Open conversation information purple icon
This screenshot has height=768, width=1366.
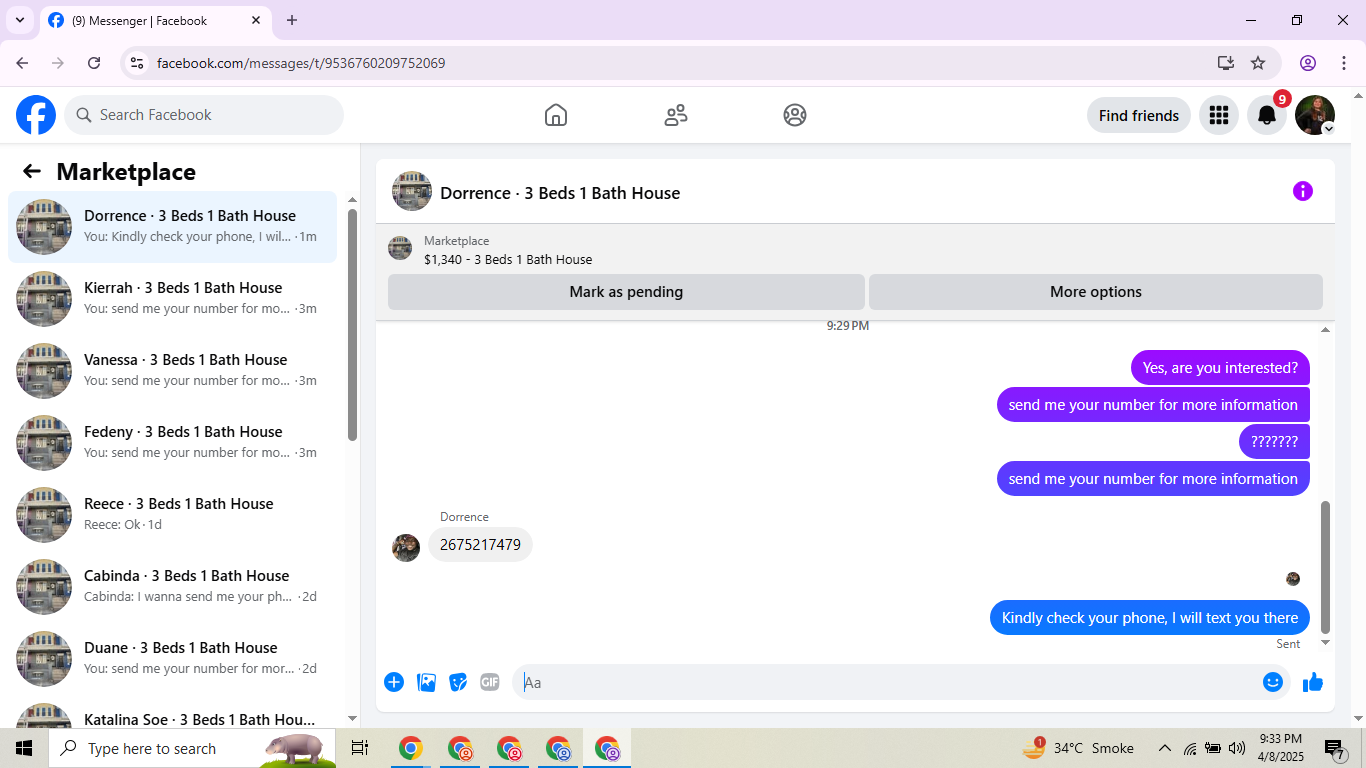coord(1302,191)
